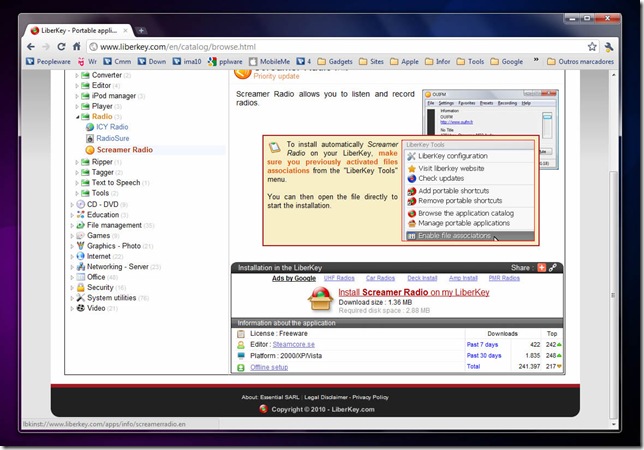Click the CD - DVD disc icon
Viewport: 644px width, 450px height.
(80, 204)
